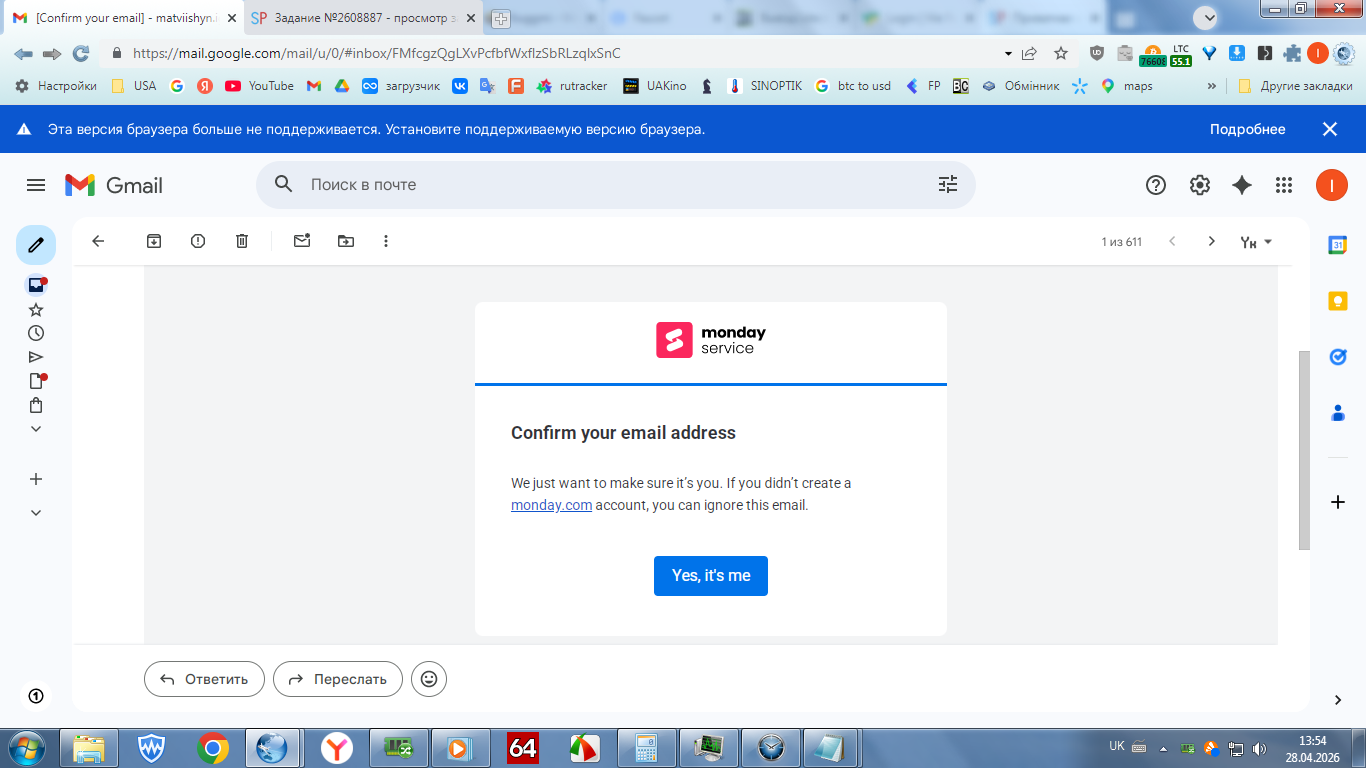
Task: Reload the page
Action: pos(81,54)
